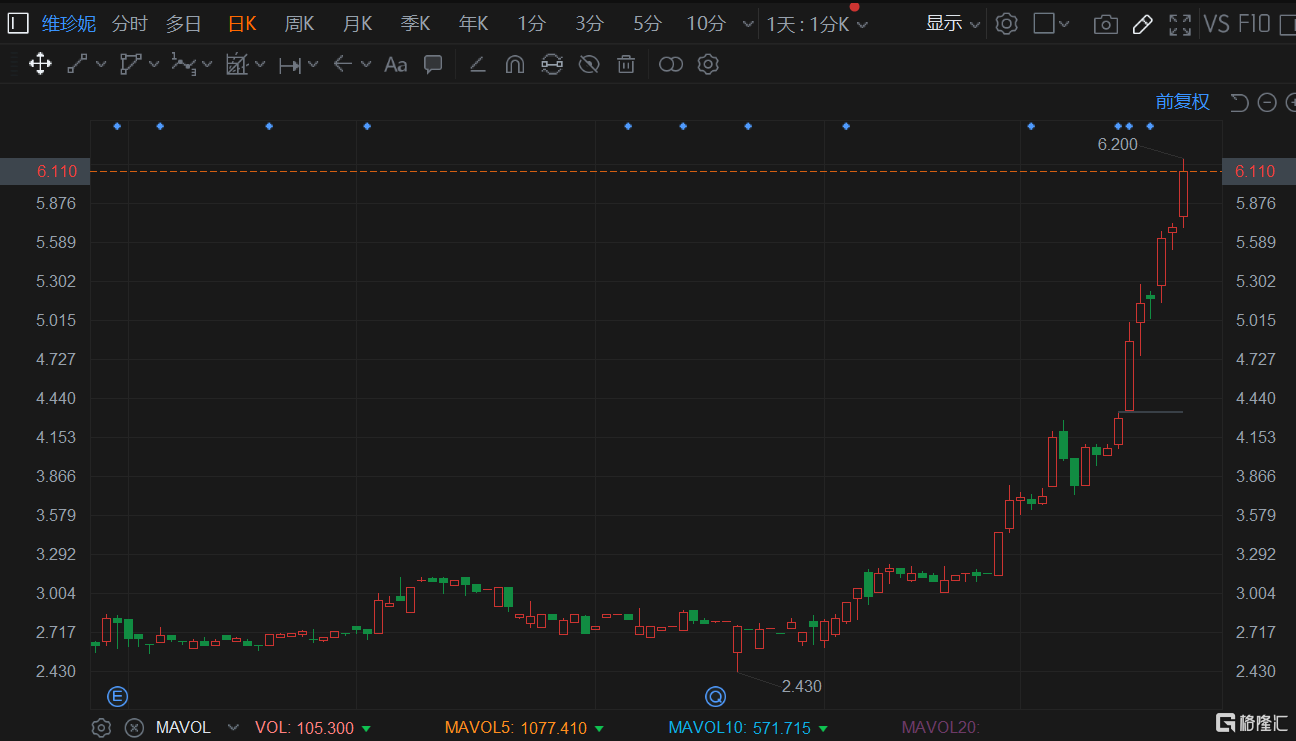Click the undo arrow icon above chart
1296x741 pixels.
click(1240, 102)
